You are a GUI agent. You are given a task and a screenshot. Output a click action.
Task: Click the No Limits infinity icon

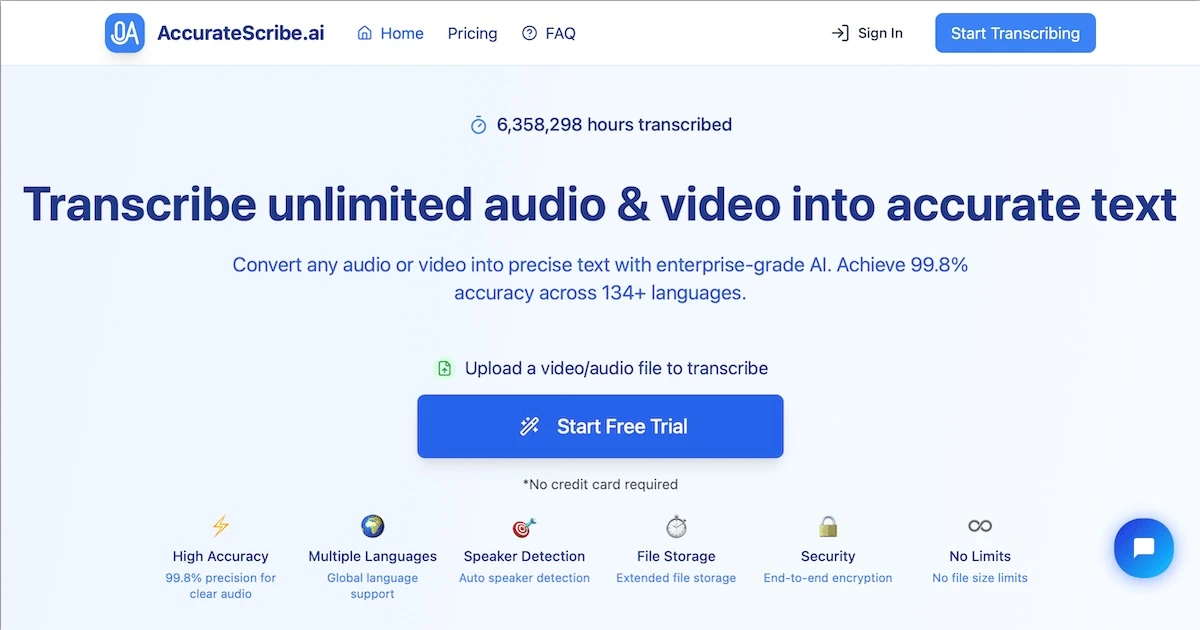coord(979,525)
